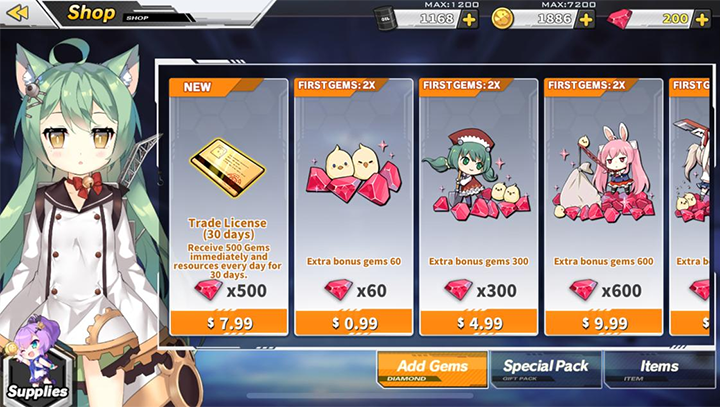Tap the oil barrel resource icon
720x407 pixels.
[385, 19]
